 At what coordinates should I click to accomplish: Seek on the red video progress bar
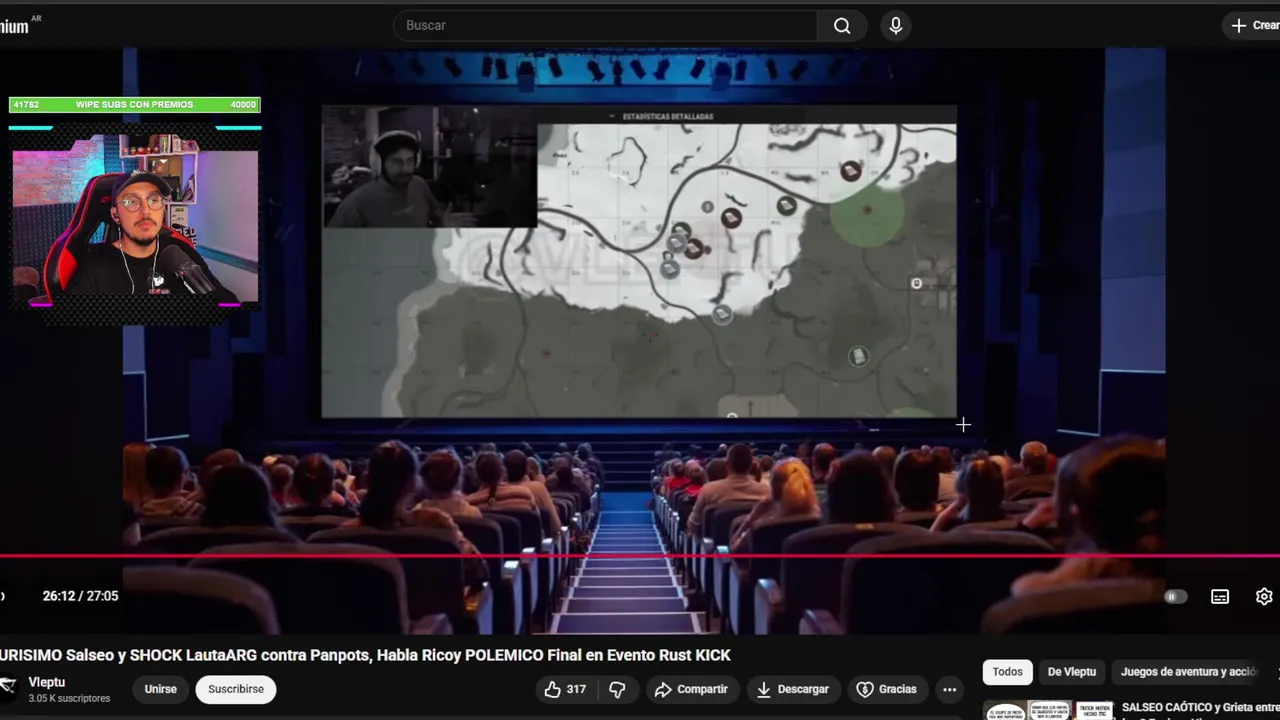point(640,556)
